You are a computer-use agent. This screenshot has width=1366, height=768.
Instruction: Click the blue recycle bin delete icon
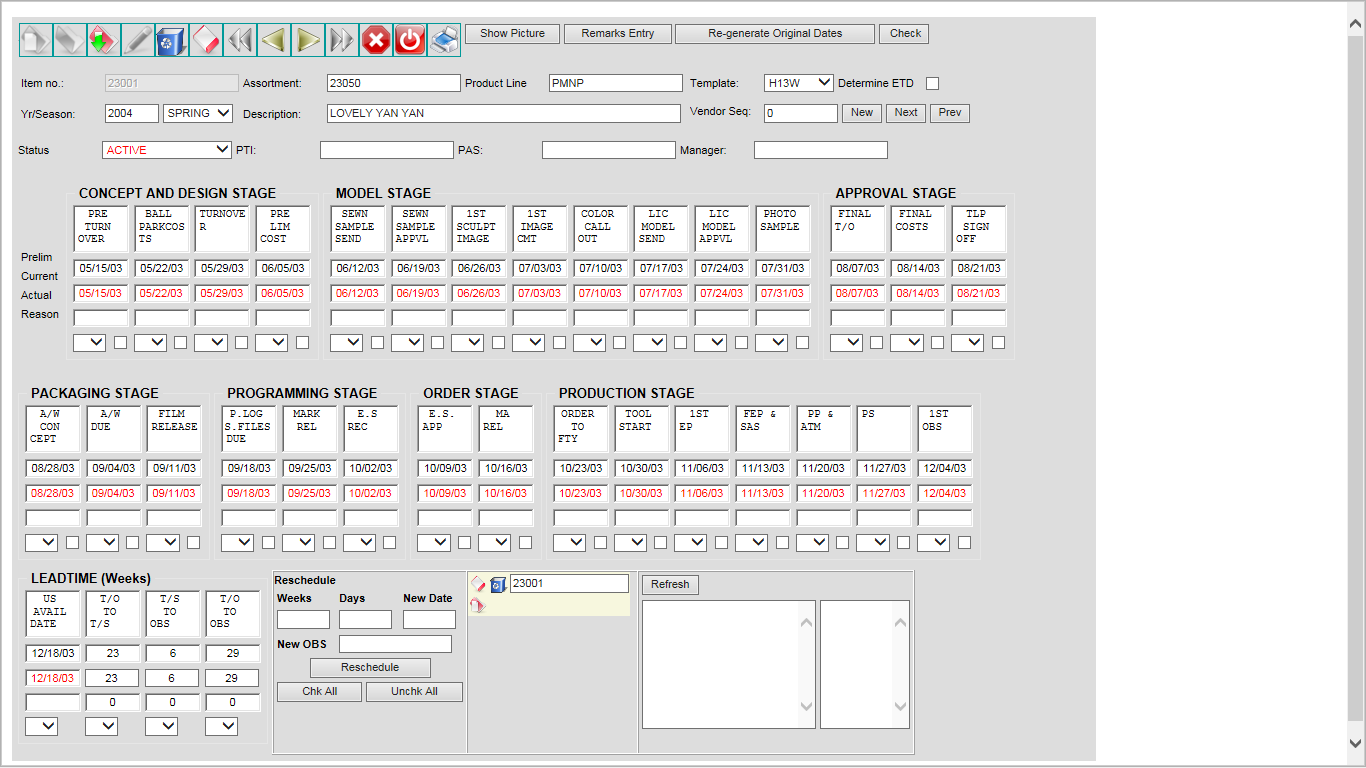(172, 40)
